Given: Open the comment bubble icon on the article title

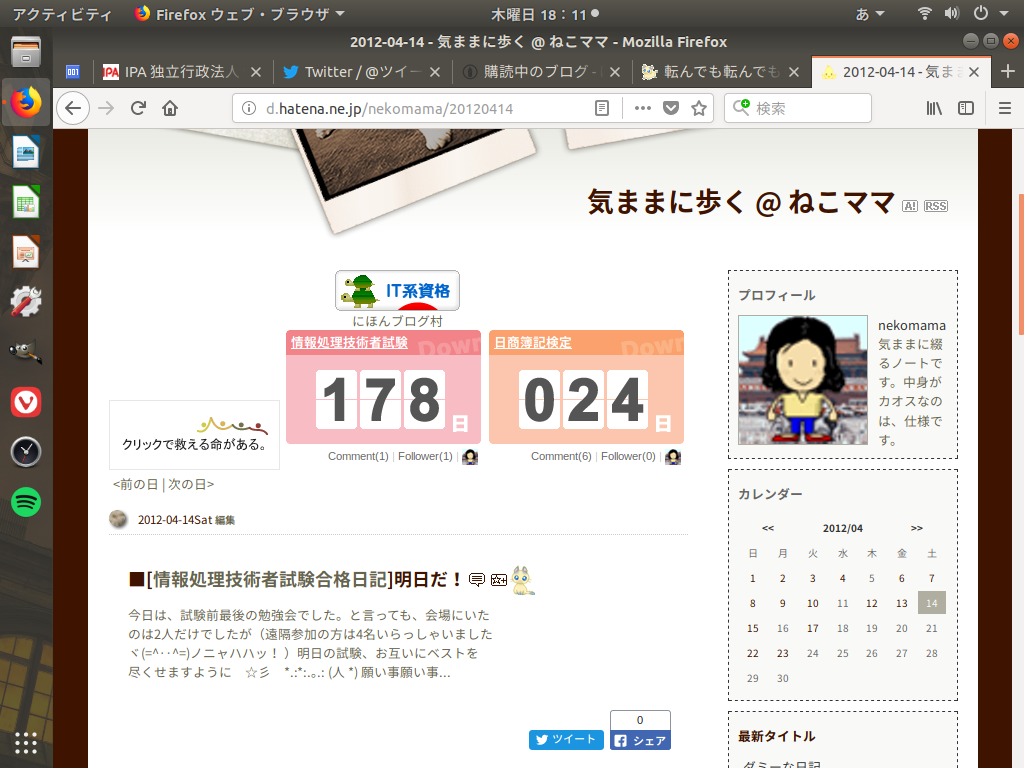Looking at the screenshot, I should click(x=477, y=579).
